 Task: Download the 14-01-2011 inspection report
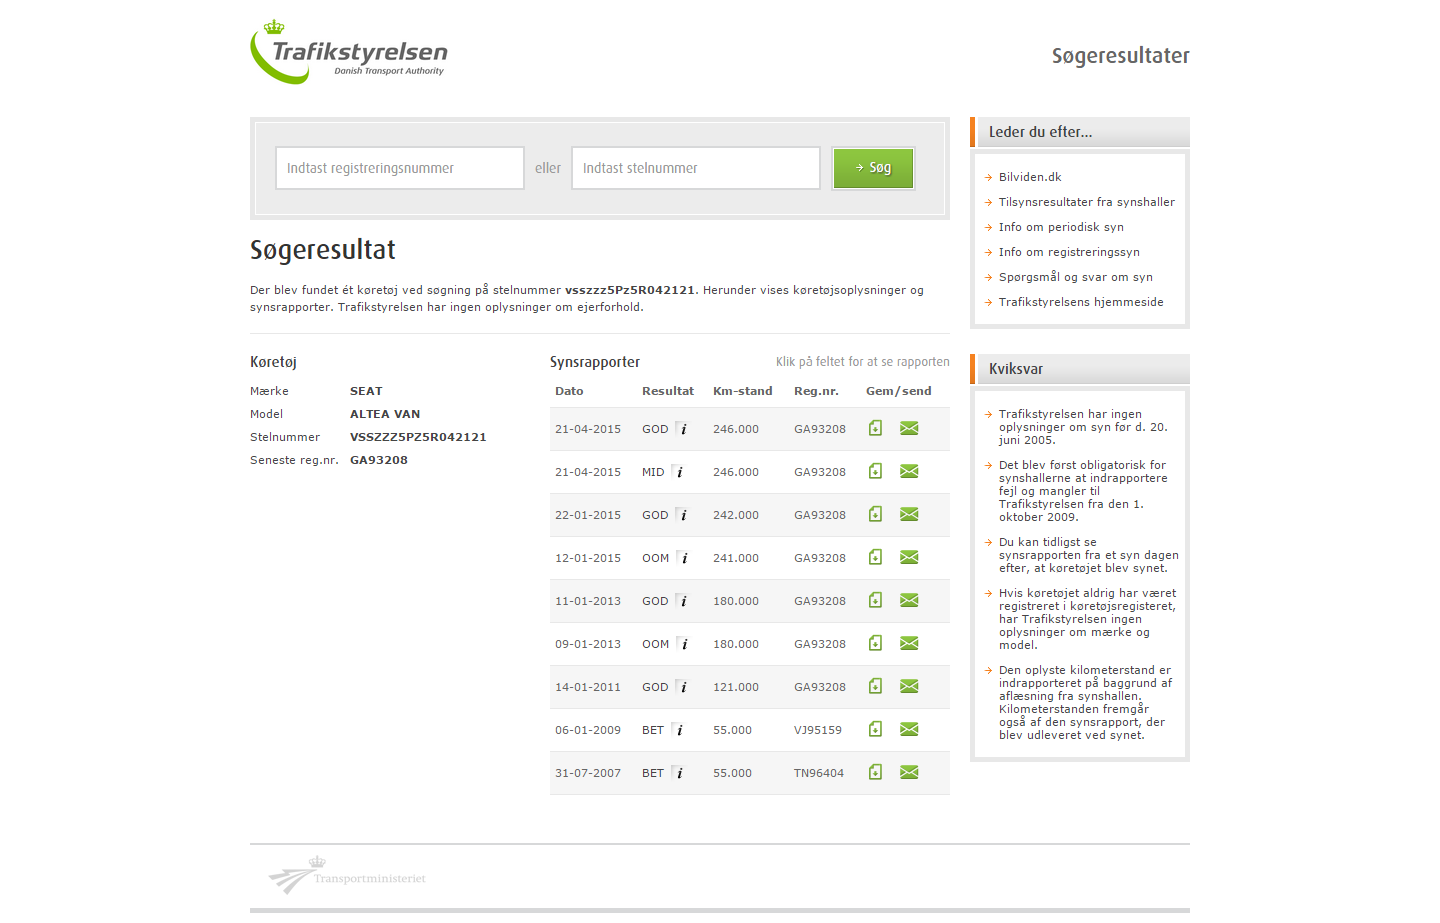[875, 686]
